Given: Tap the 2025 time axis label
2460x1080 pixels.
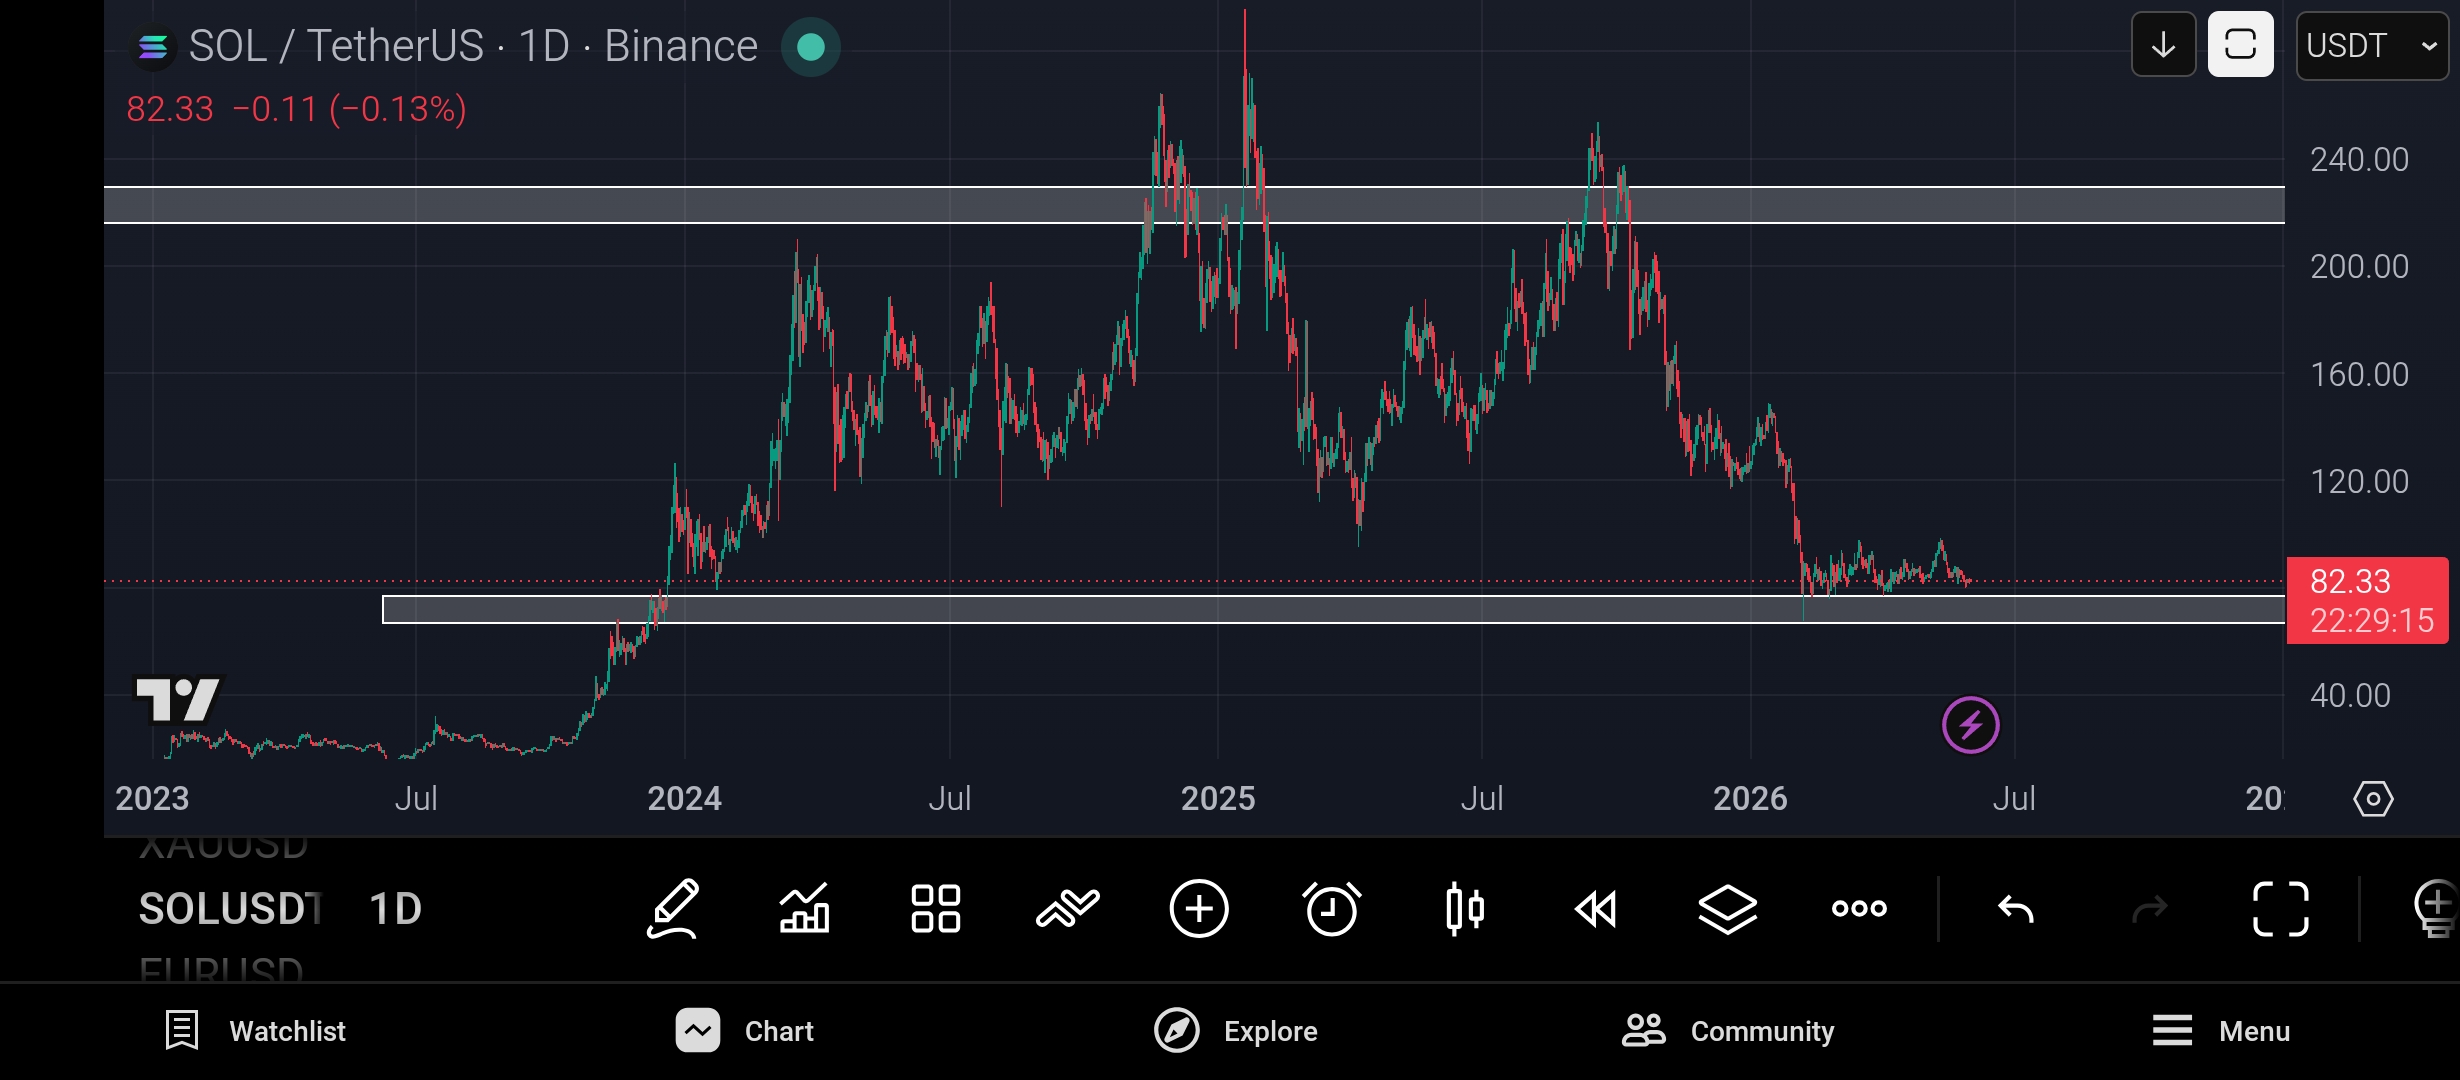Looking at the screenshot, I should pos(1218,799).
